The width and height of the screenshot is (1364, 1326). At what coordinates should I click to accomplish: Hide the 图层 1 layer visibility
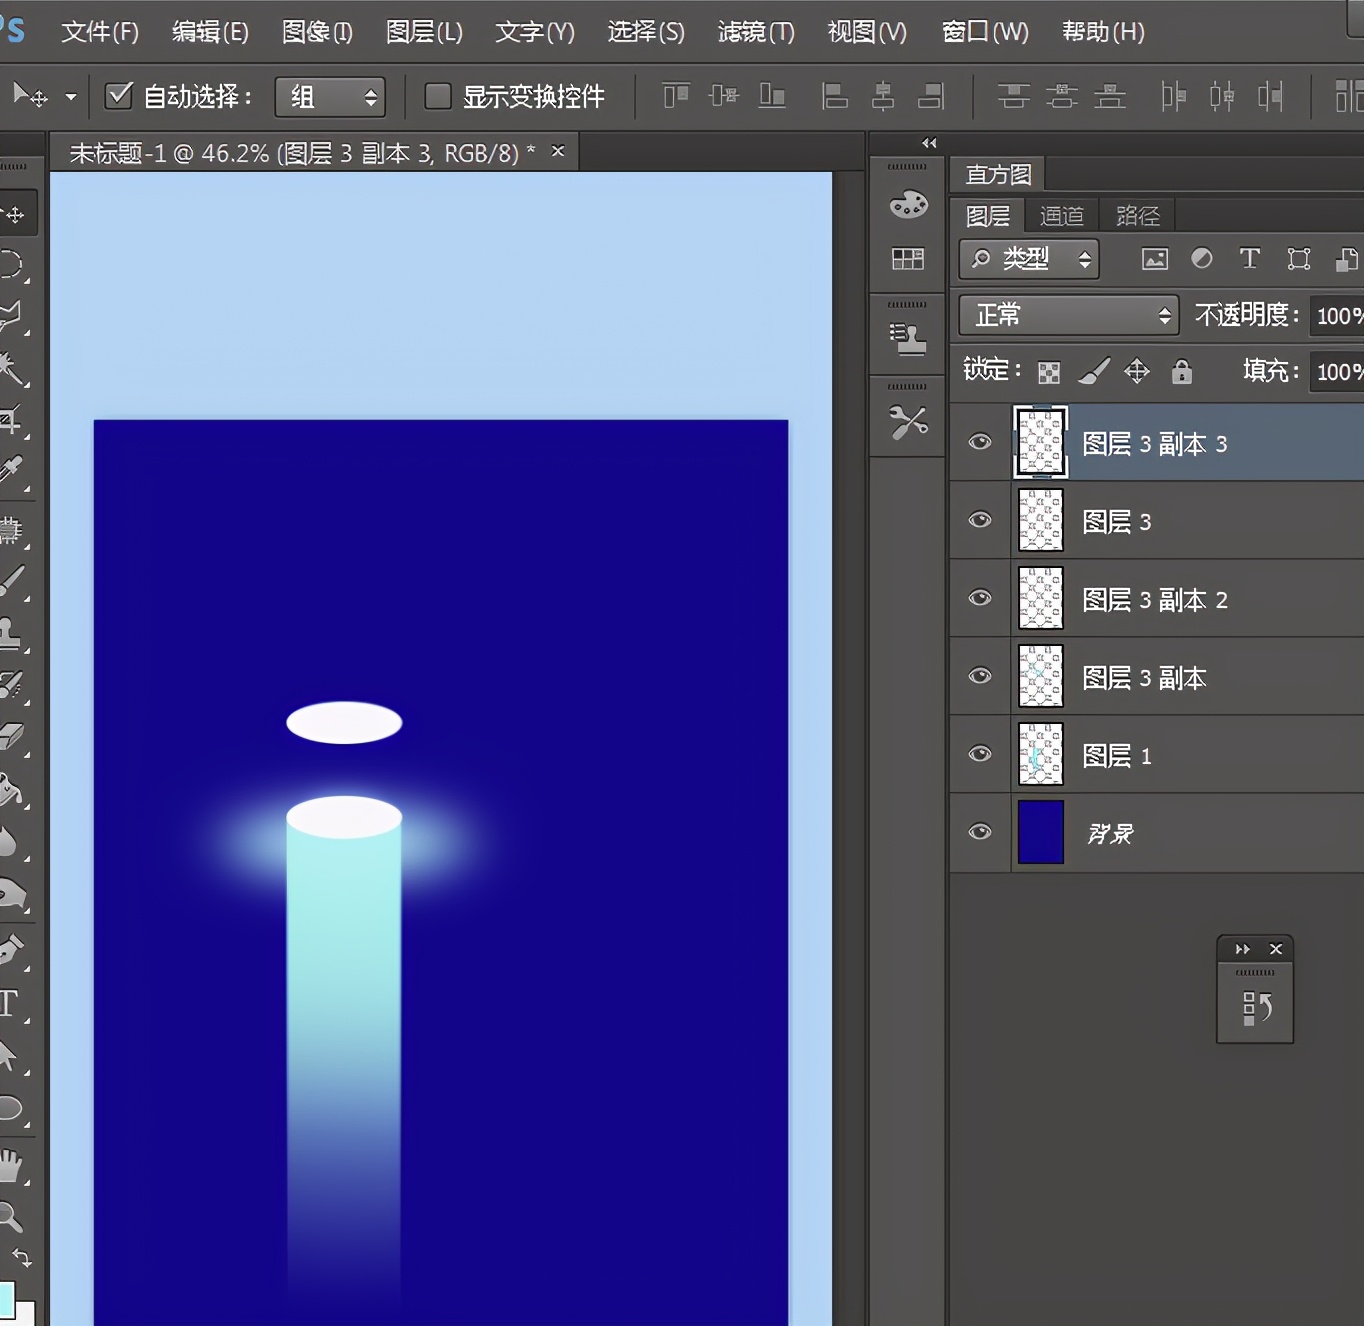980,754
